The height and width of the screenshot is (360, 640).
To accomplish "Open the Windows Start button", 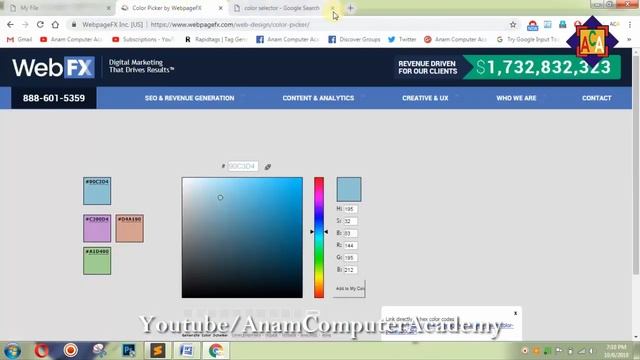I will (12, 351).
